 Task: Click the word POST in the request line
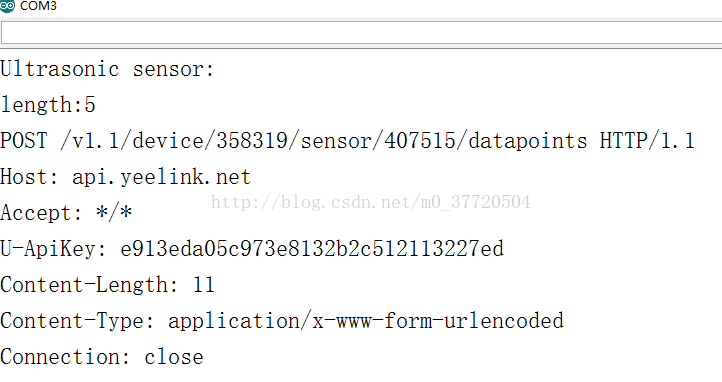click(23, 140)
